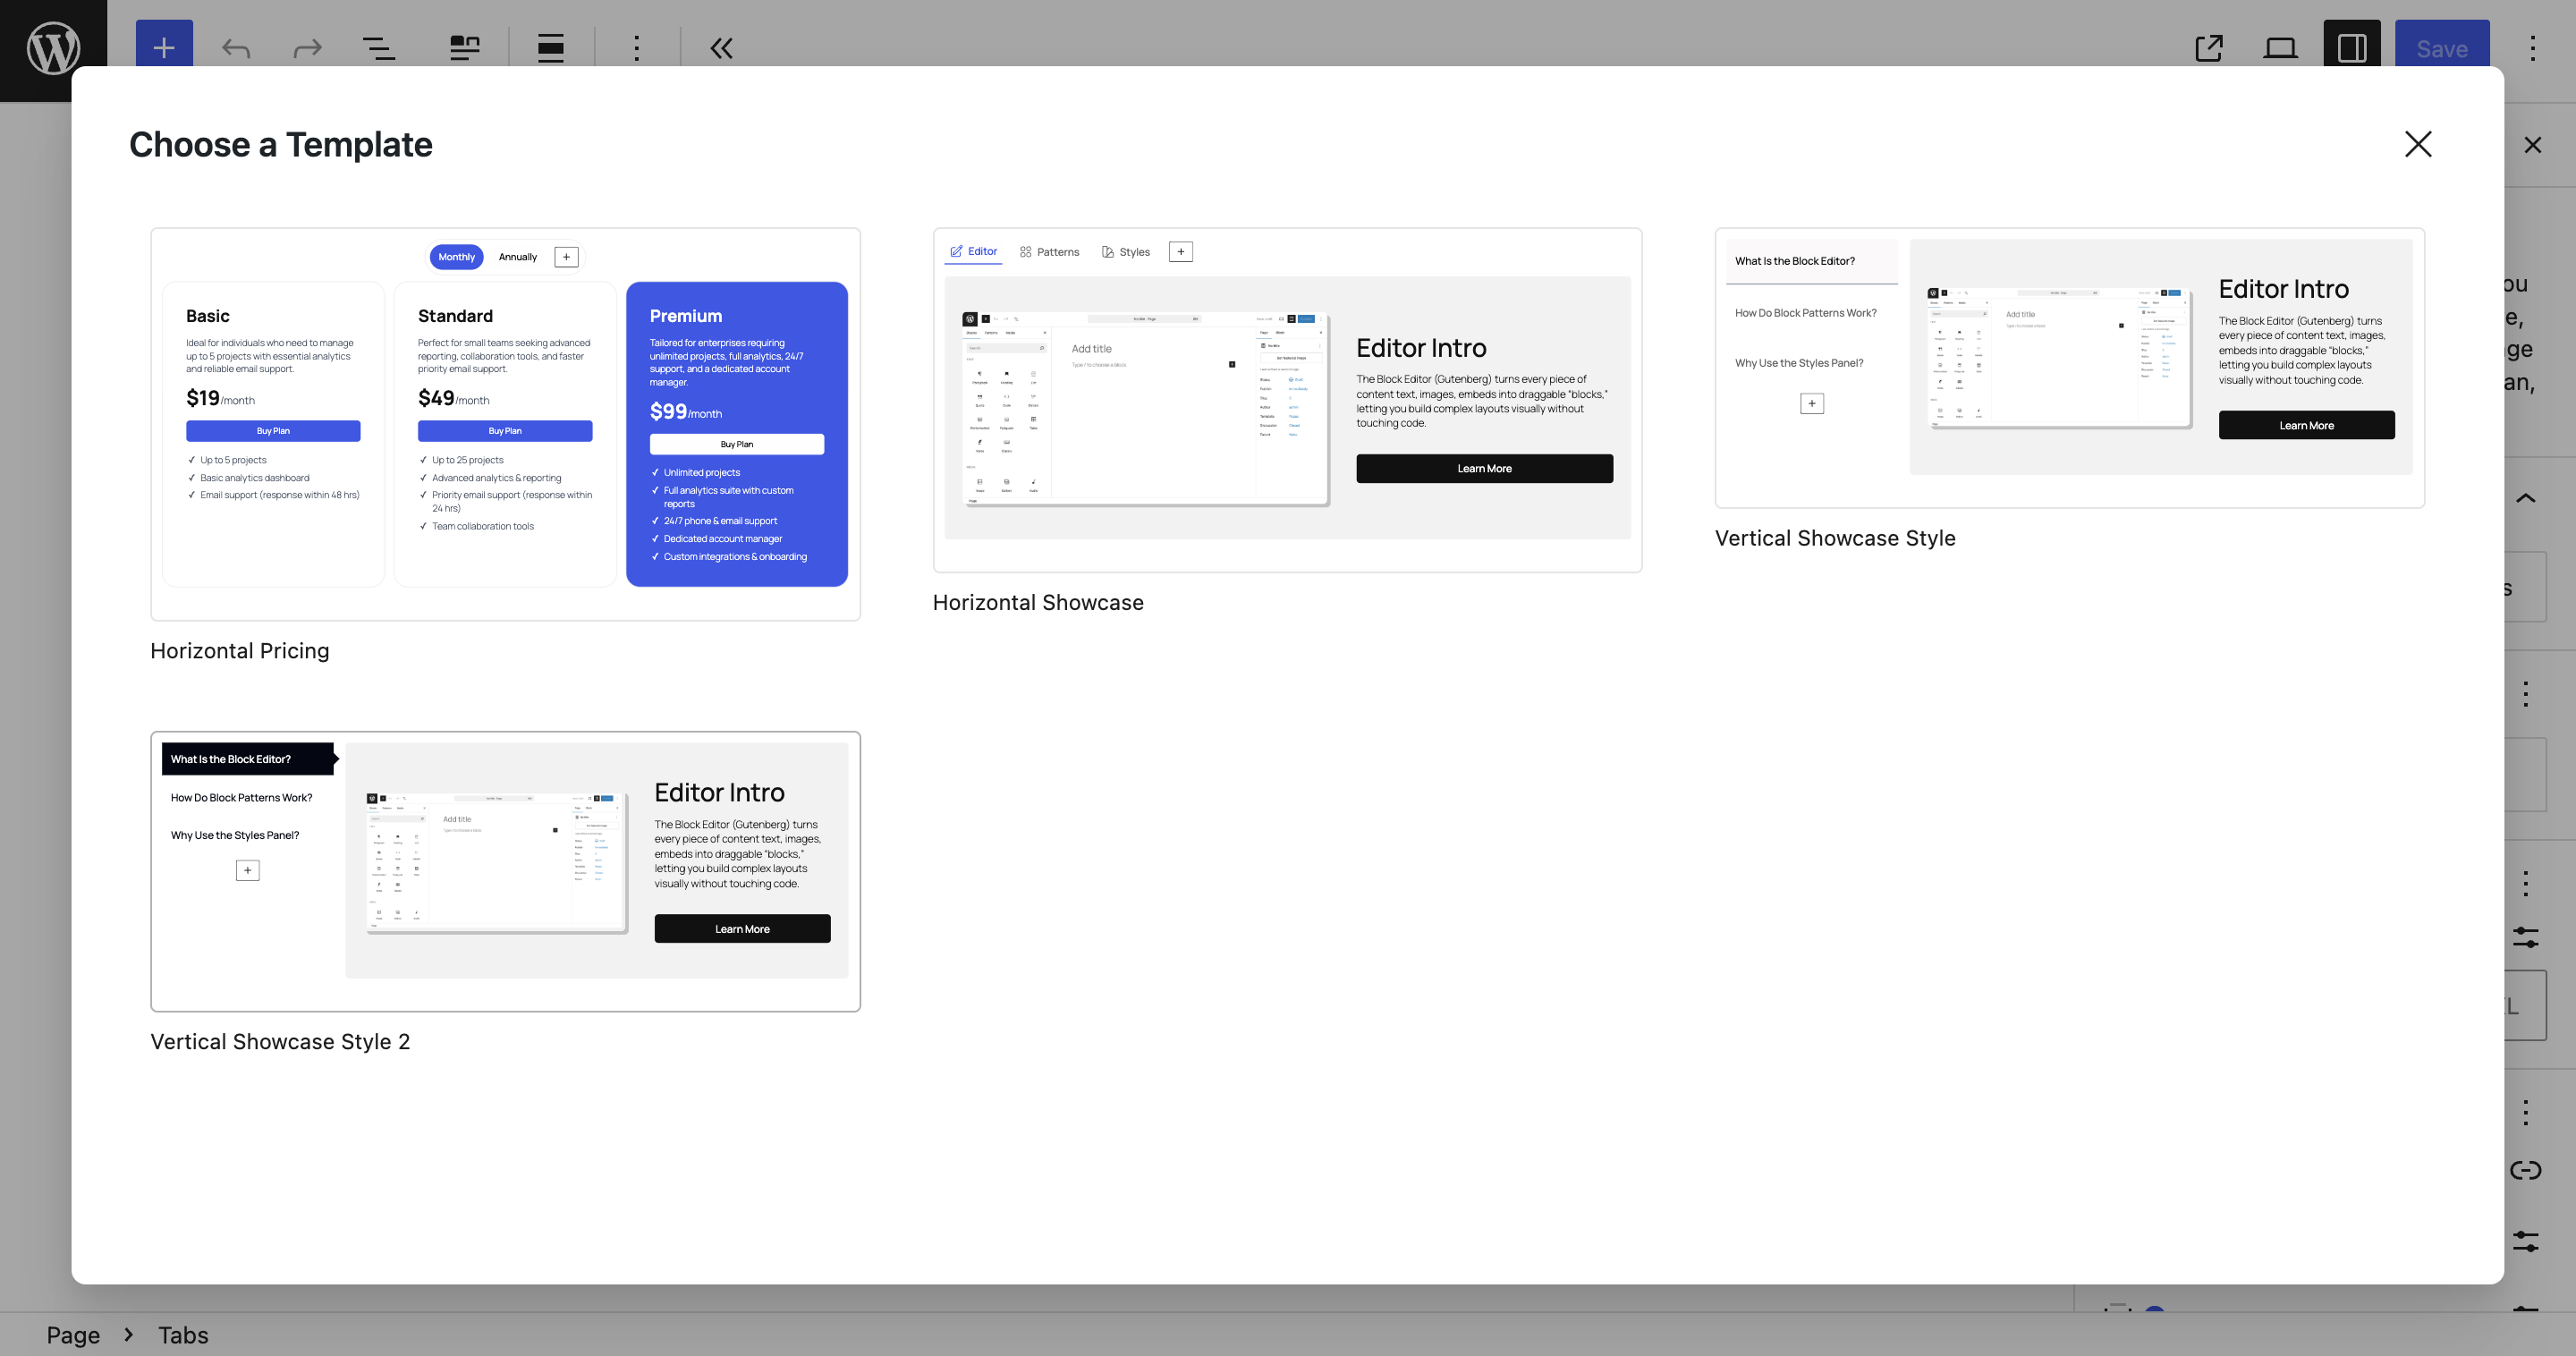This screenshot has width=2576, height=1356.
Task: Pick the Vertical Showcase Style template
Action: click(2069, 368)
